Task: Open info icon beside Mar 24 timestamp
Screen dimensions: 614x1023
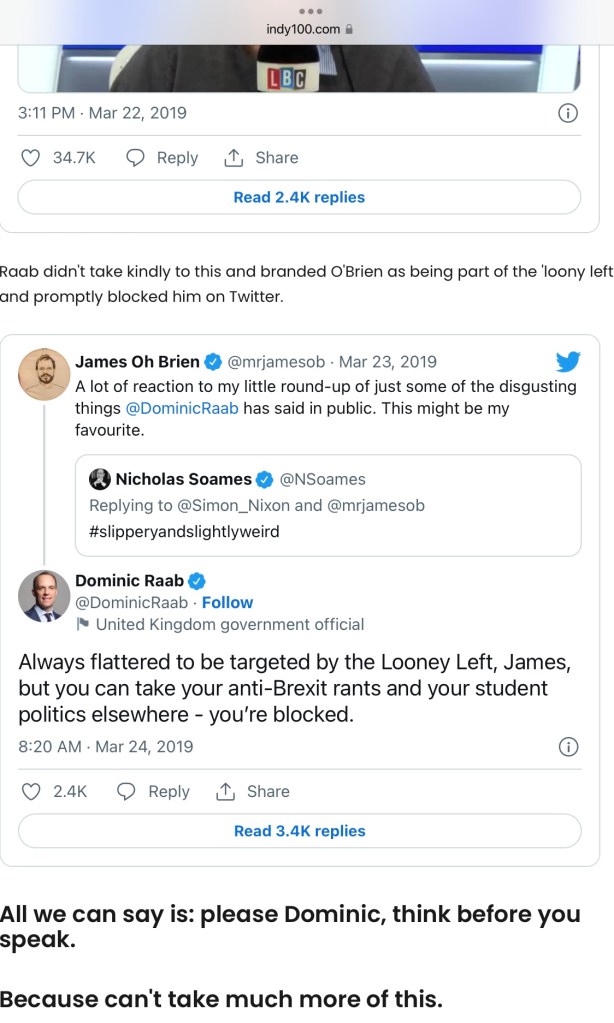Action: [x=567, y=747]
